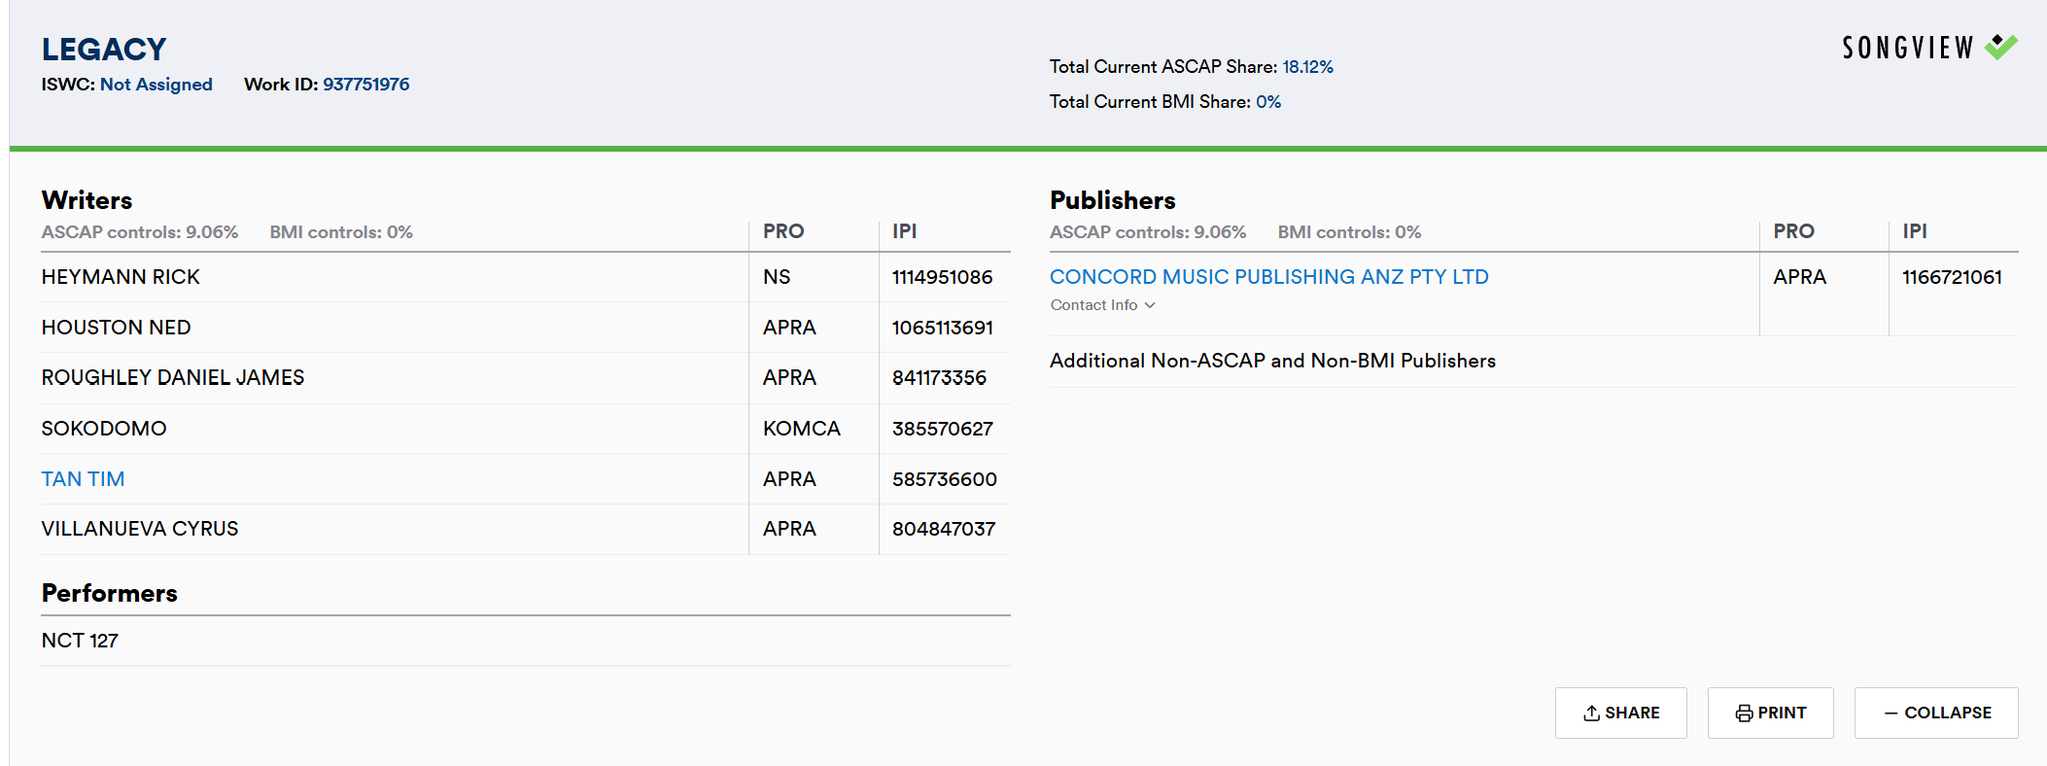Click NS PRO for Heymann Rick
This screenshot has height=766, width=2047.
coord(776,277)
